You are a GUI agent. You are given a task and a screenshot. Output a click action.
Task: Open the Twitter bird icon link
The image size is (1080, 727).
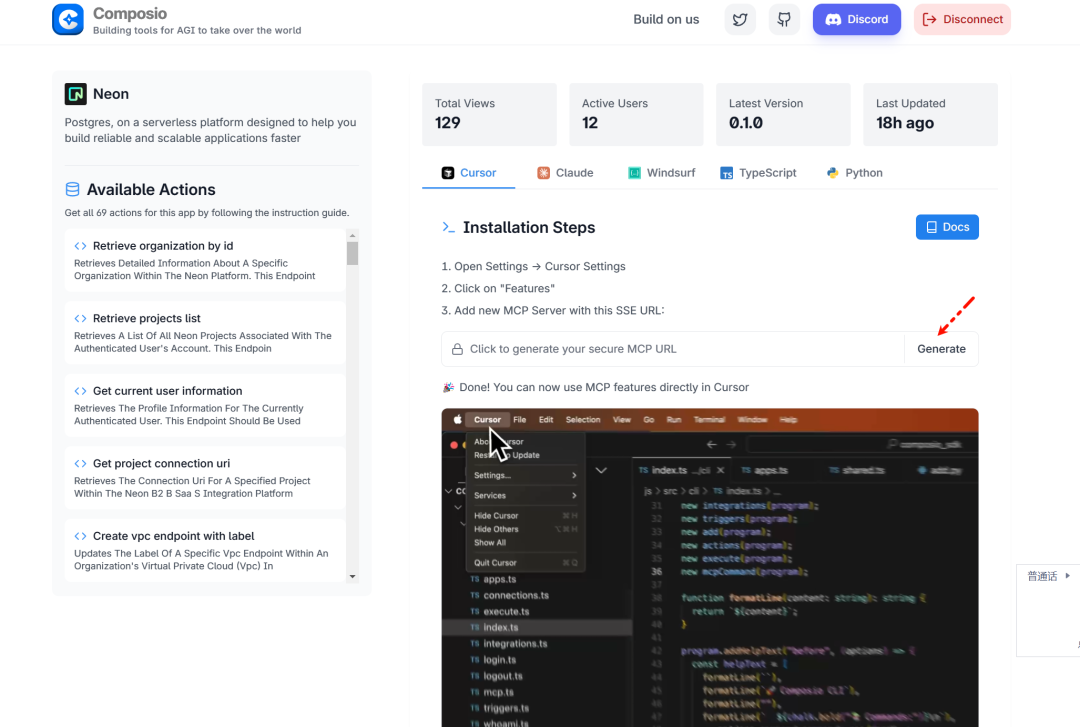click(740, 19)
